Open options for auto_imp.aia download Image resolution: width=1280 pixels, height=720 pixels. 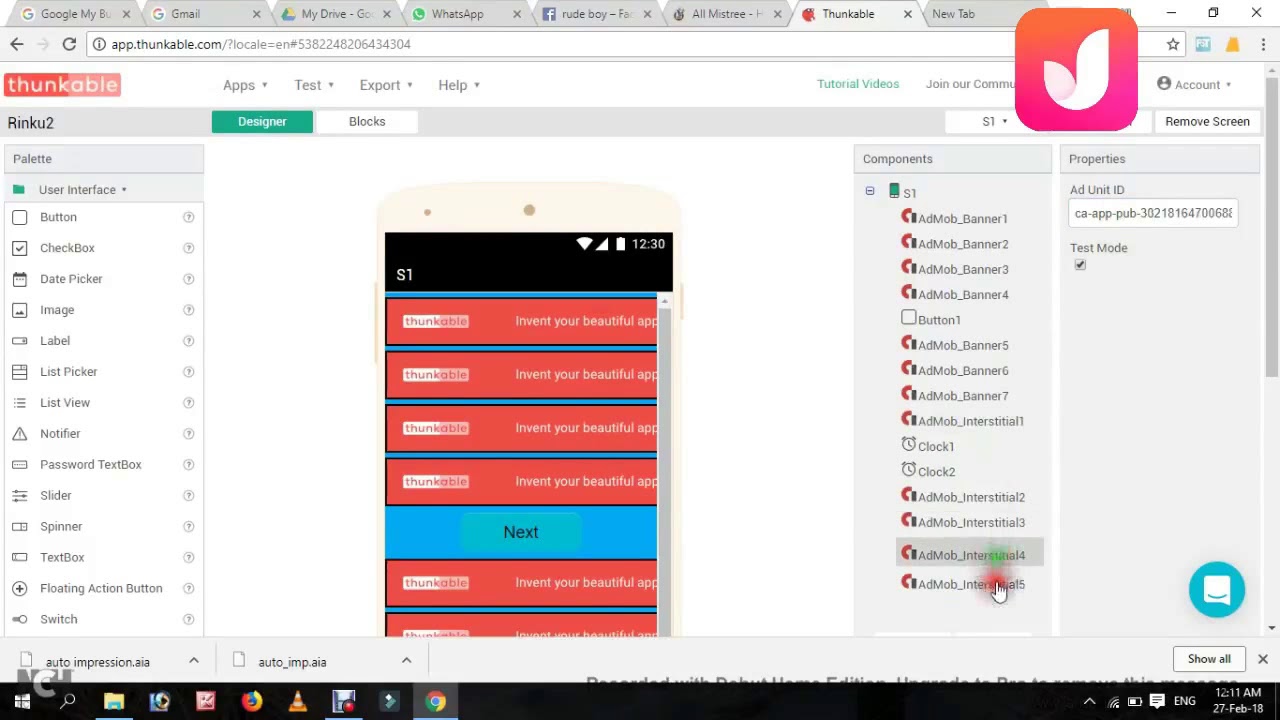coord(406,661)
